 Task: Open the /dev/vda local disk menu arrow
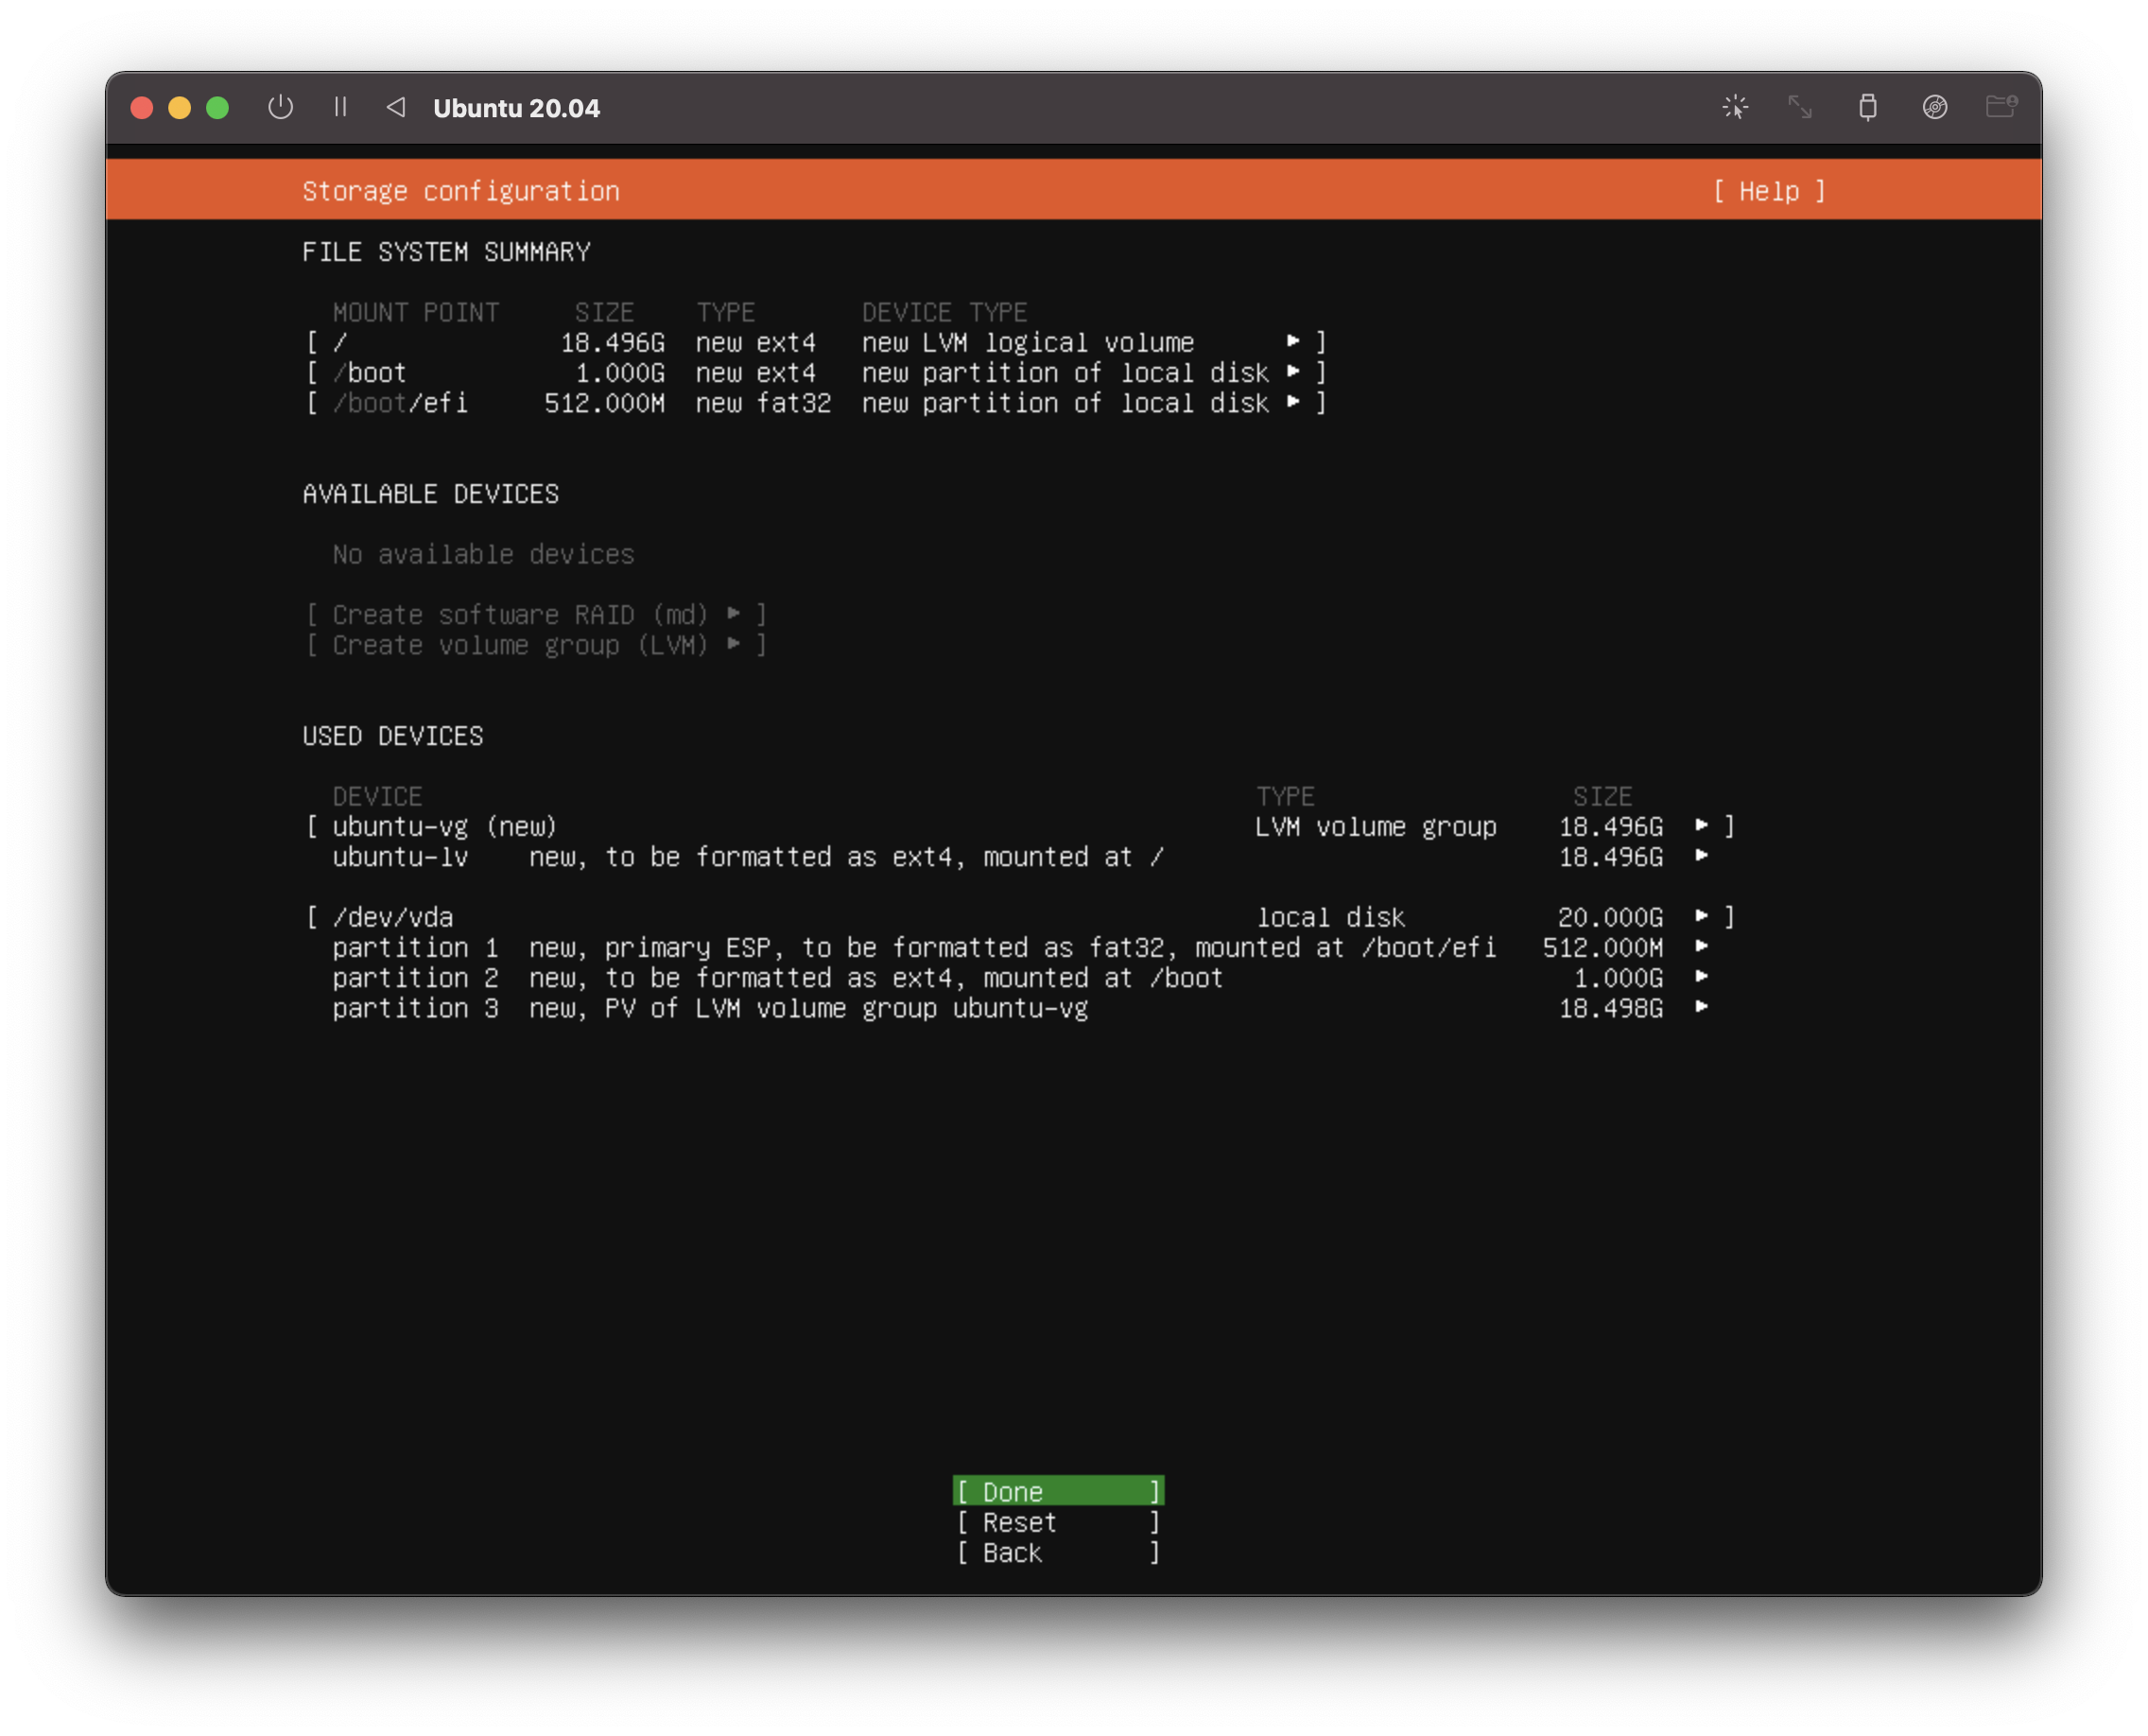(x=1701, y=916)
